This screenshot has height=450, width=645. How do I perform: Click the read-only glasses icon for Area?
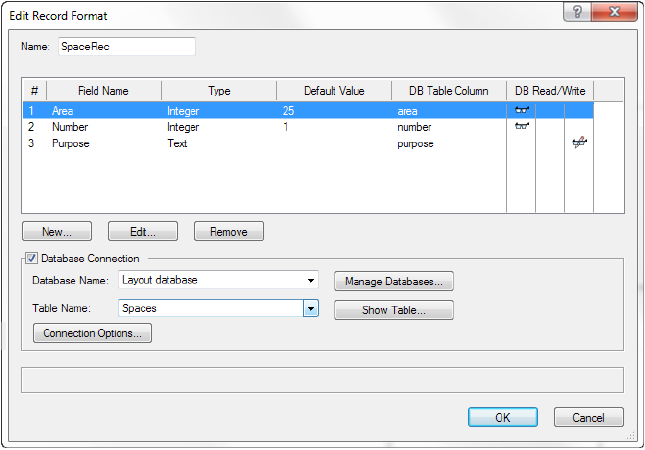(521, 110)
